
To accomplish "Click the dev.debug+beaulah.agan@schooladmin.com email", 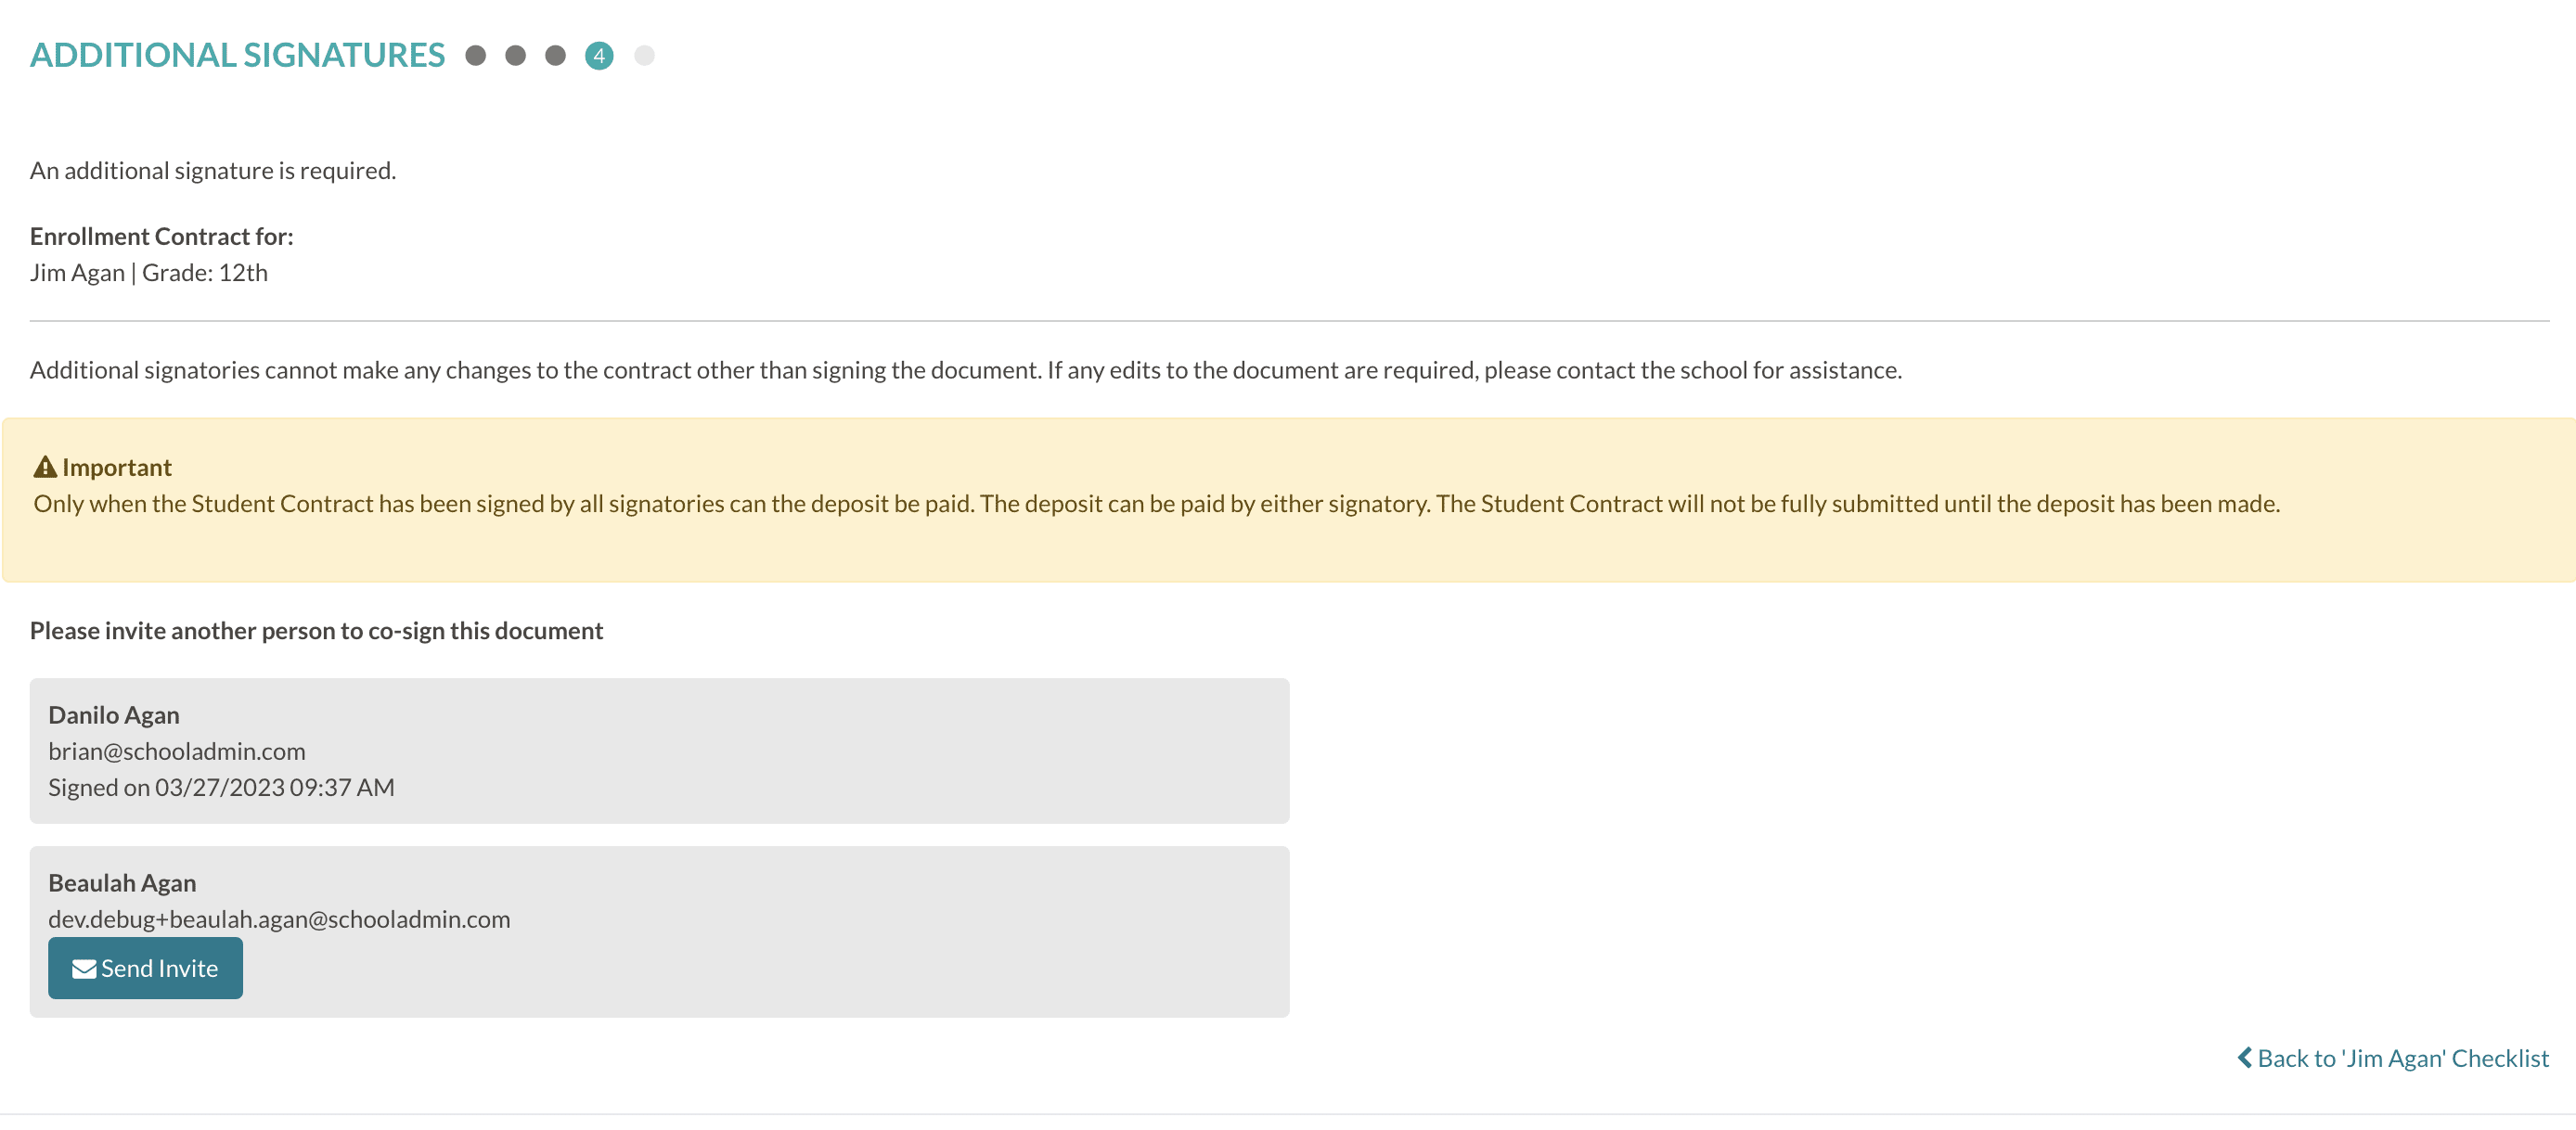I will click(x=279, y=919).
